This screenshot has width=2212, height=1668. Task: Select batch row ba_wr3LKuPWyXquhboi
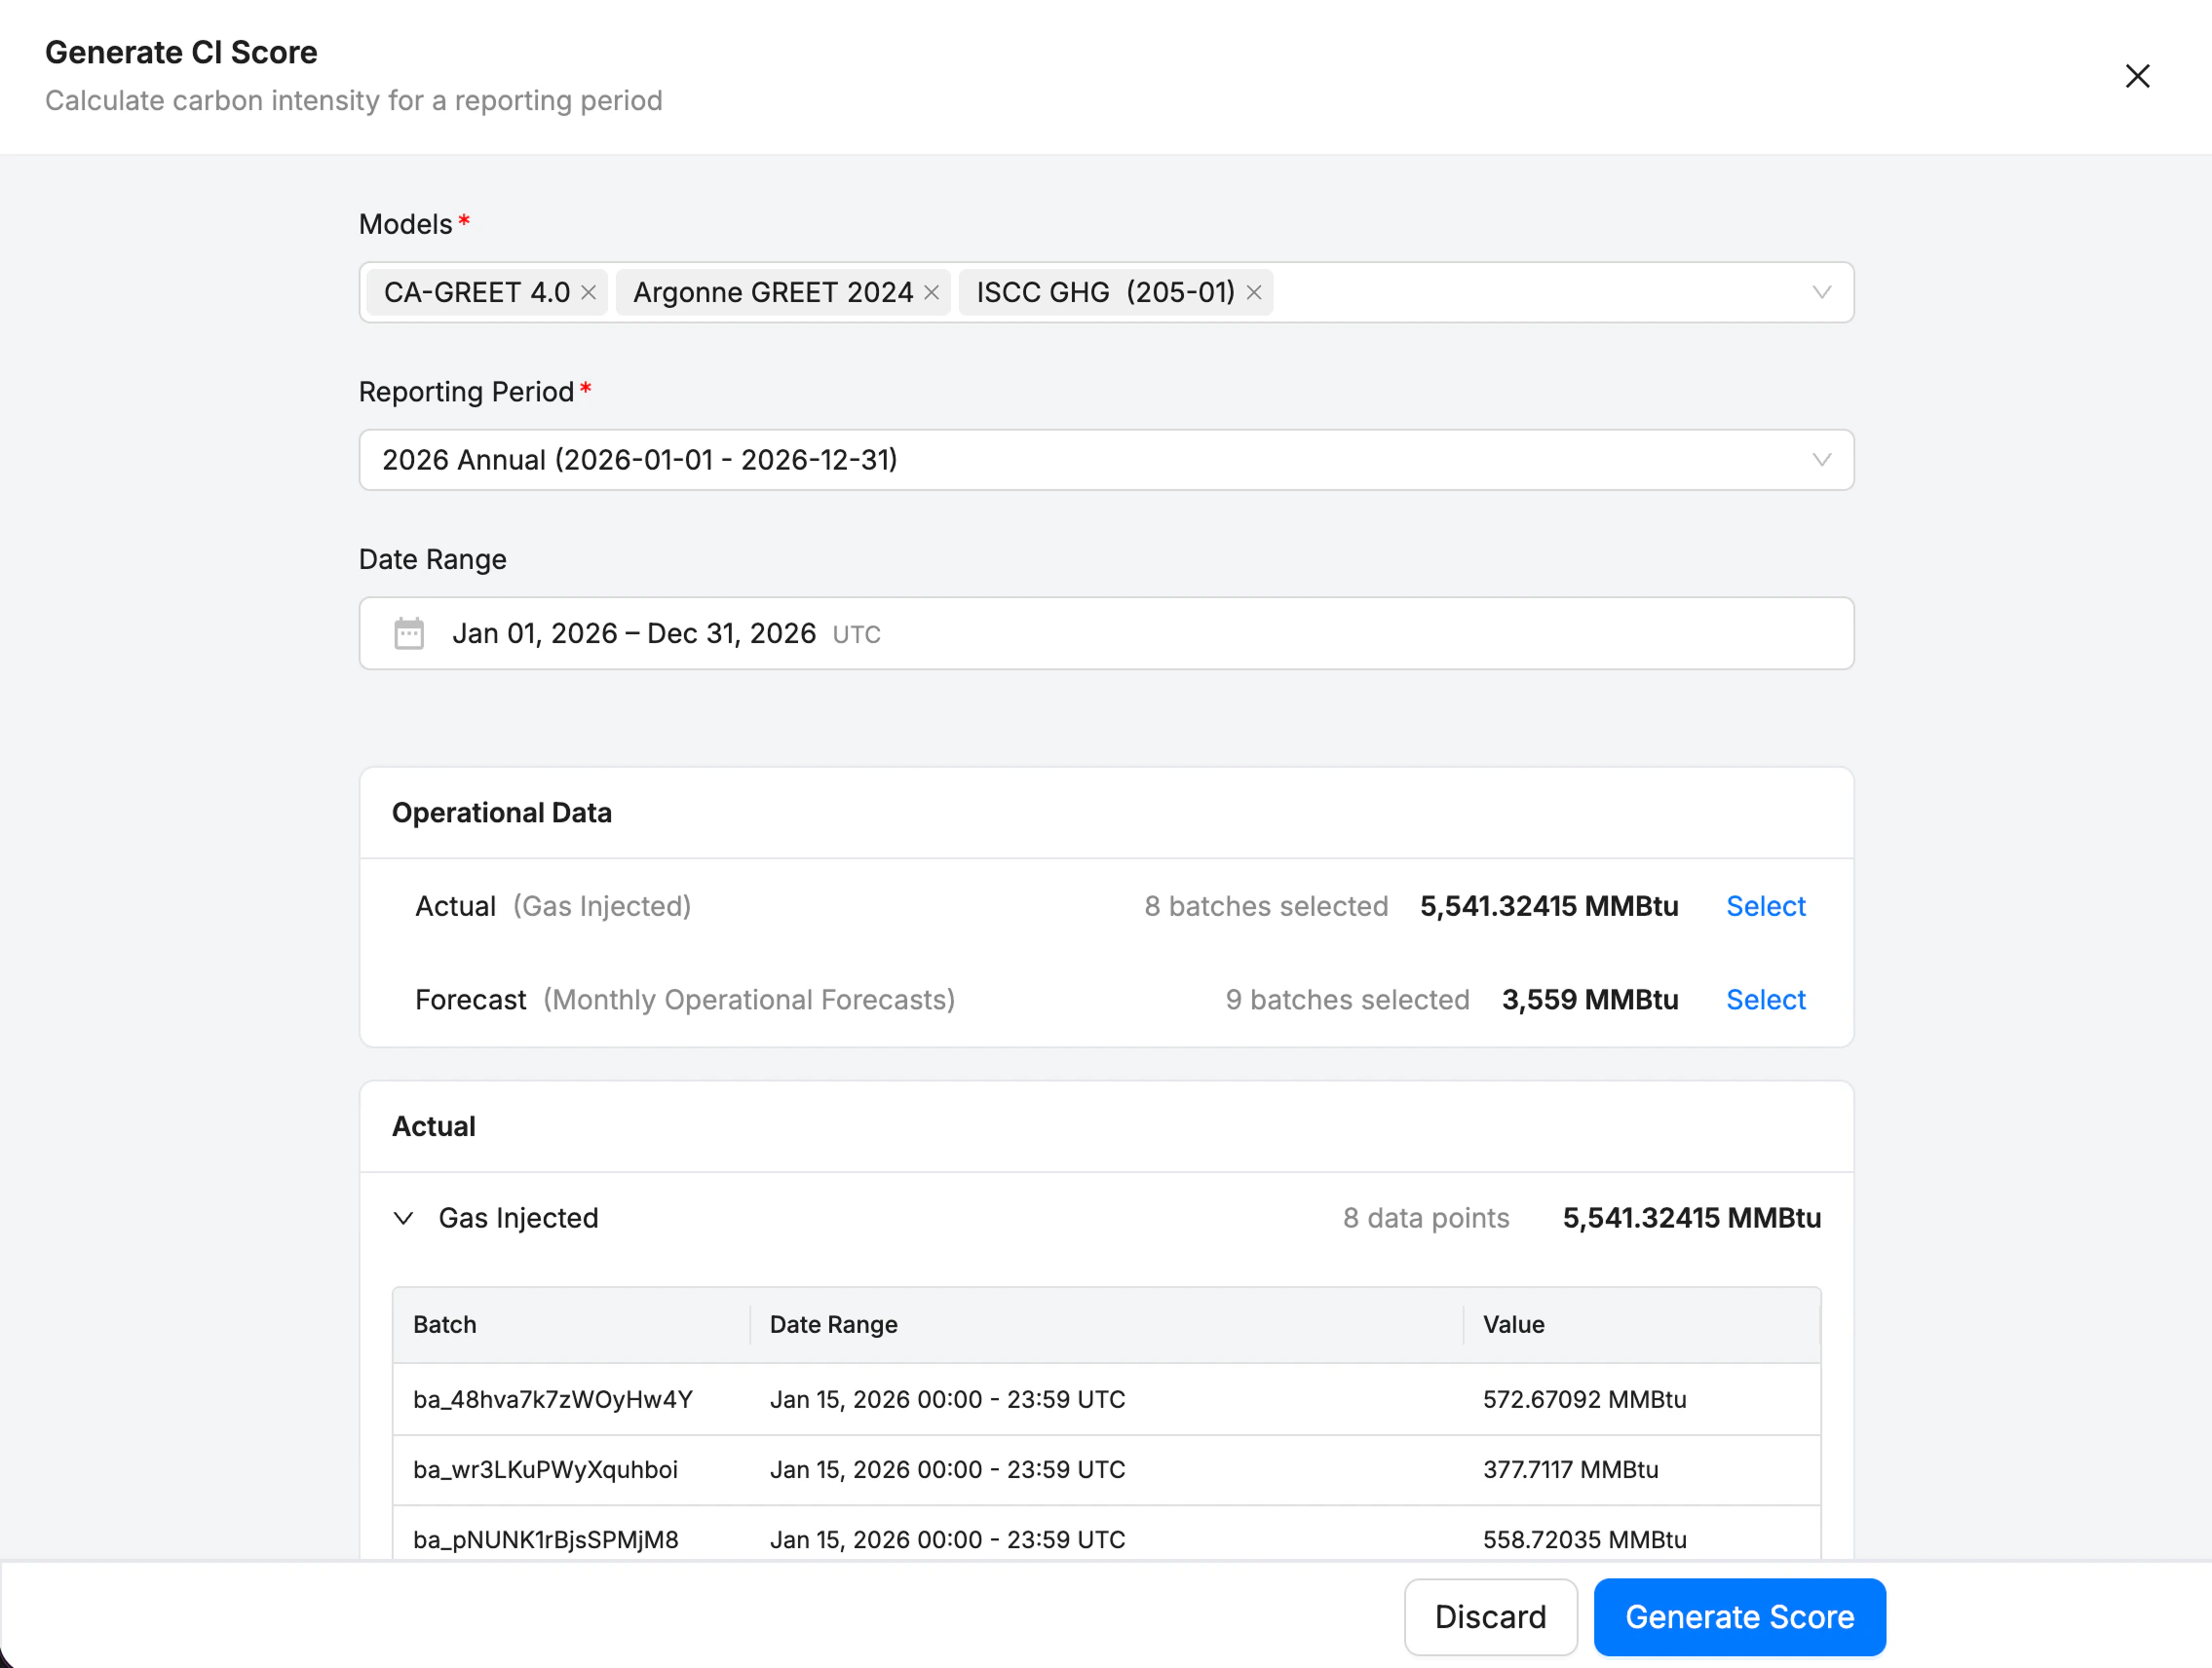click(545, 1469)
